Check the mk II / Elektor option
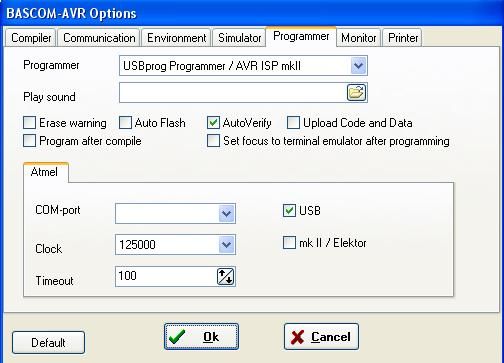The height and width of the screenshot is (363, 504). coord(289,243)
